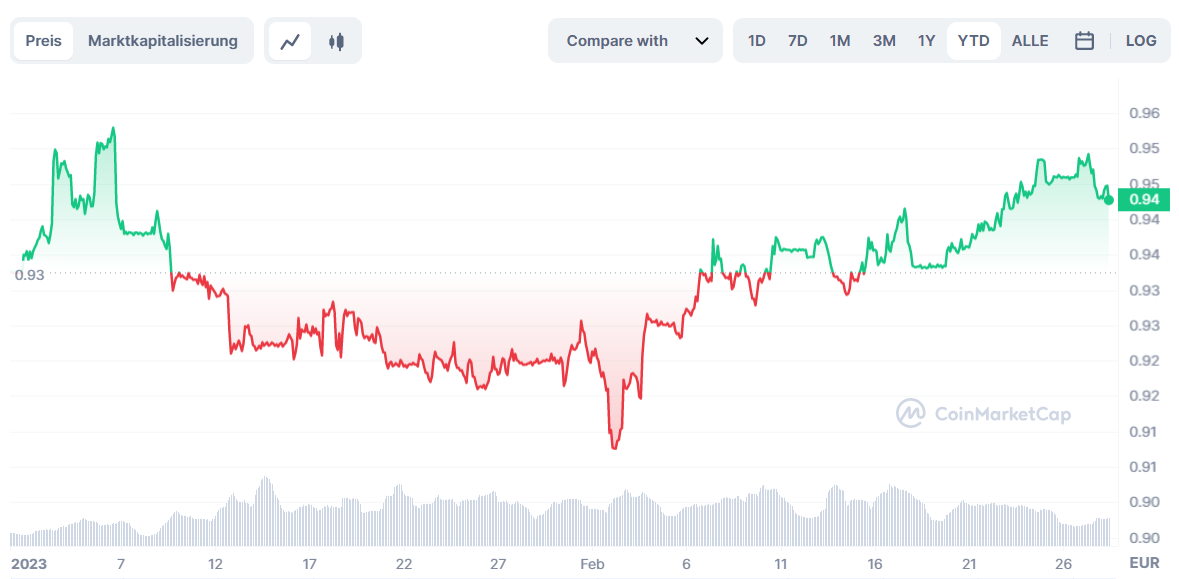Switch to candlestick chart icon
This screenshot has width=1179, height=579.
click(336, 41)
